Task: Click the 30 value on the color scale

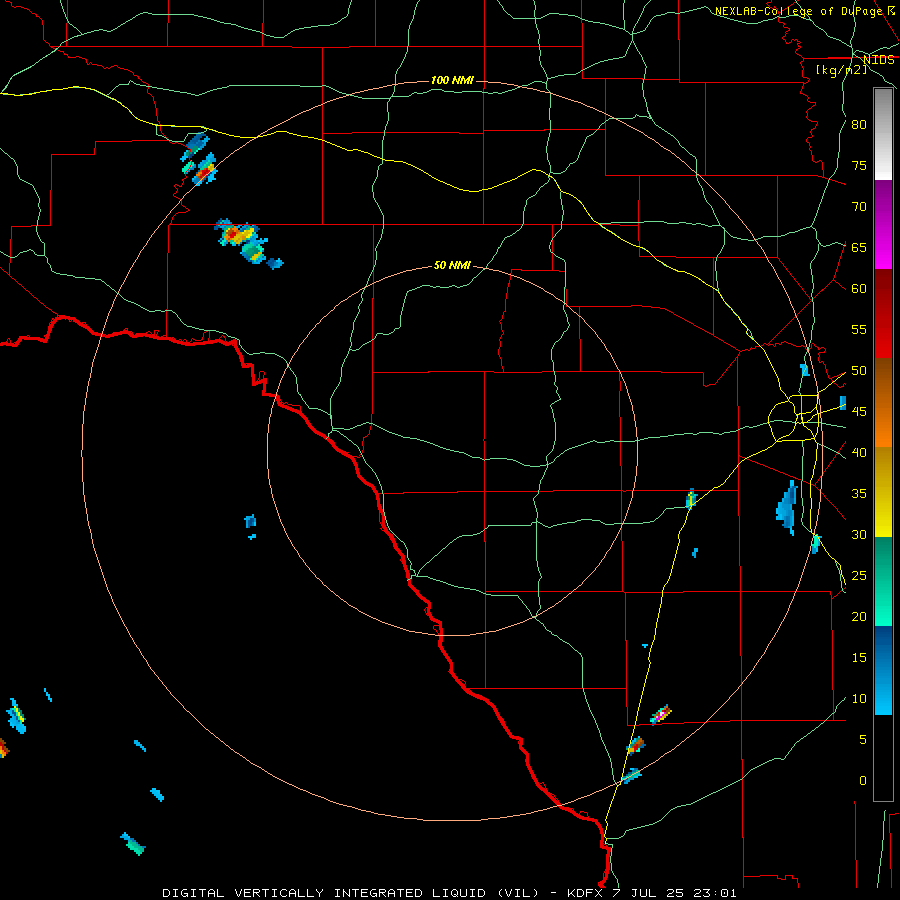Action: coord(859,534)
